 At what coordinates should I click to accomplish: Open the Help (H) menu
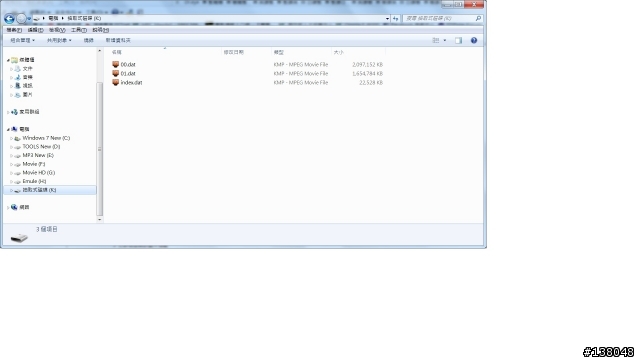(100, 30)
